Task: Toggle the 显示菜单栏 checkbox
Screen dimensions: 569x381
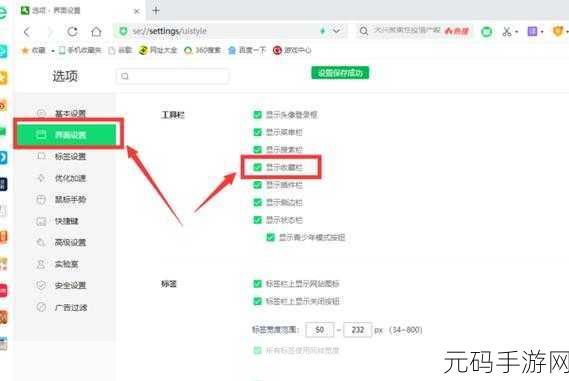Action: (x=257, y=132)
